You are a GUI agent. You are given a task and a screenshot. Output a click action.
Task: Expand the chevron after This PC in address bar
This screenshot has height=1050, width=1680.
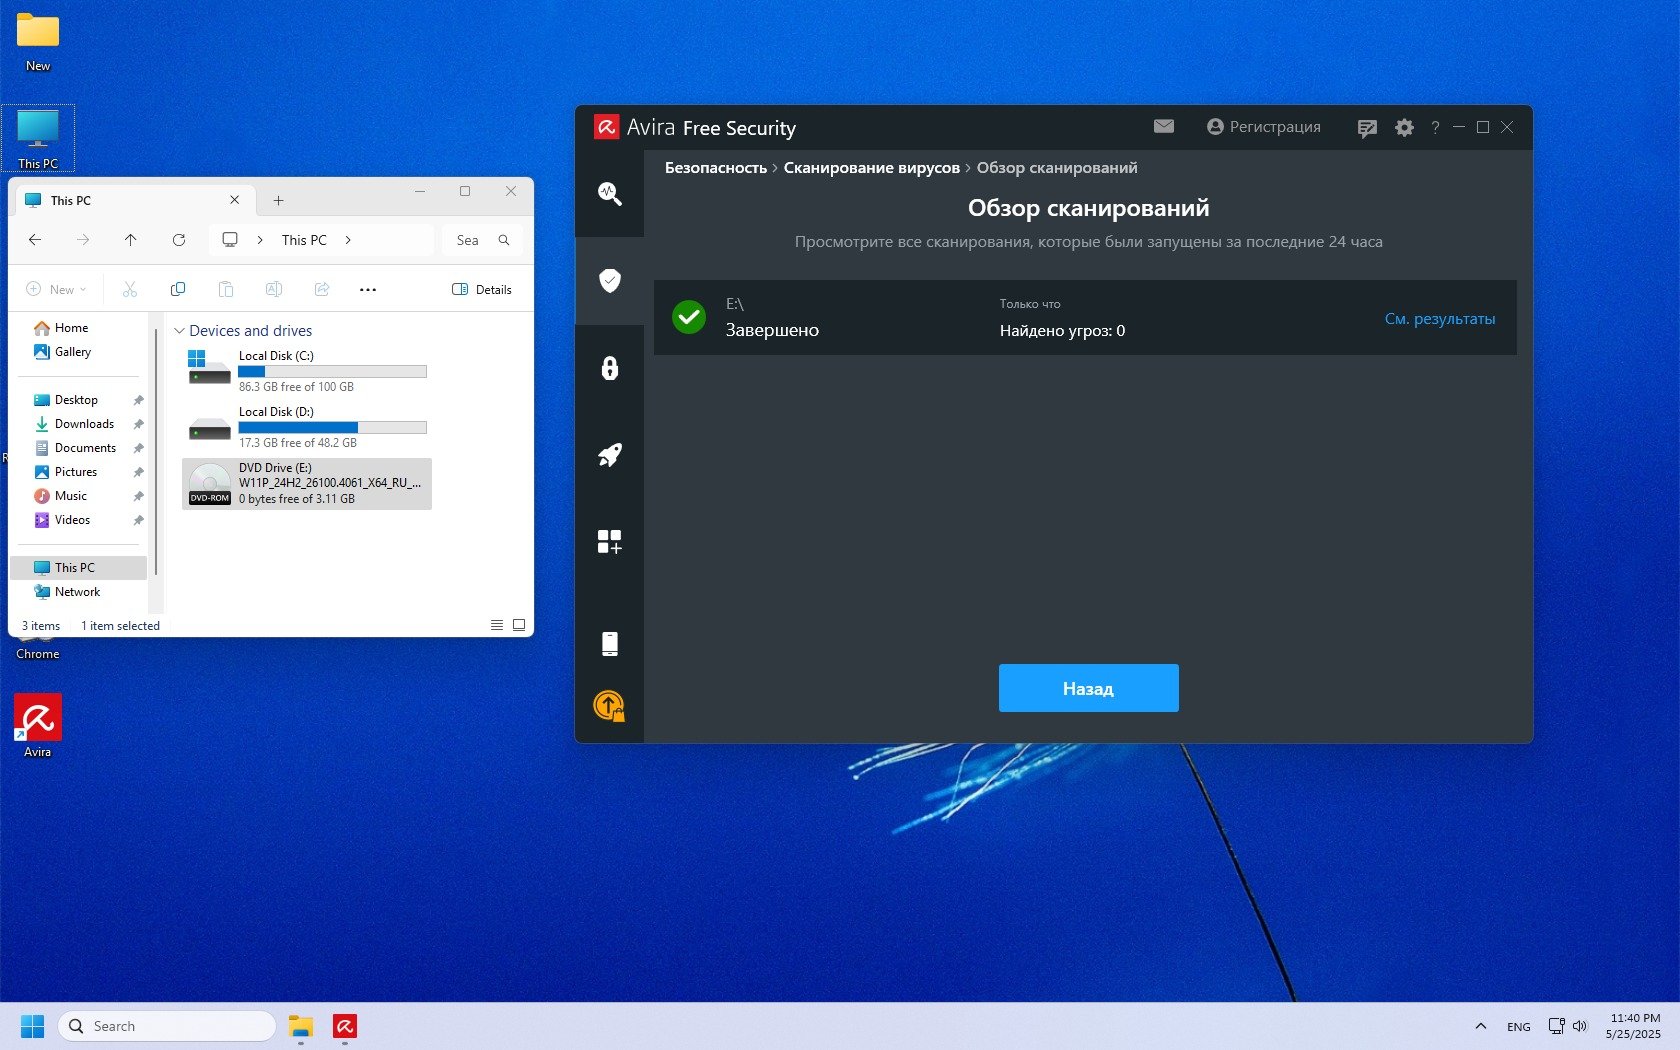click(x=348, y=240)
